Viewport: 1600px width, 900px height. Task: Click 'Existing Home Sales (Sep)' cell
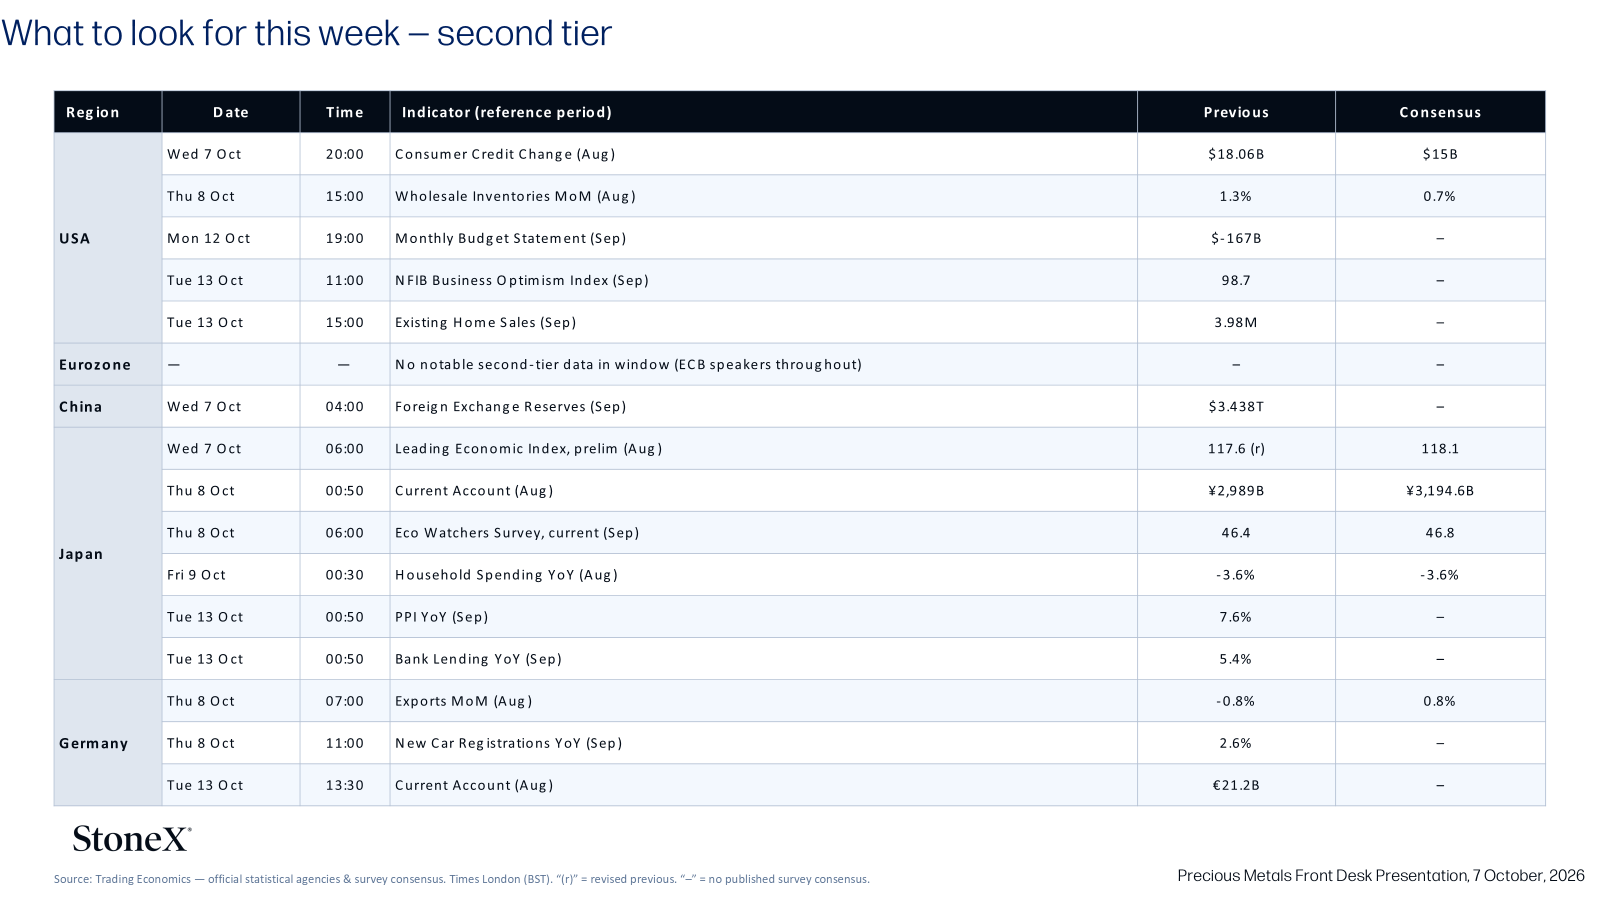click(x=763, y=322)
